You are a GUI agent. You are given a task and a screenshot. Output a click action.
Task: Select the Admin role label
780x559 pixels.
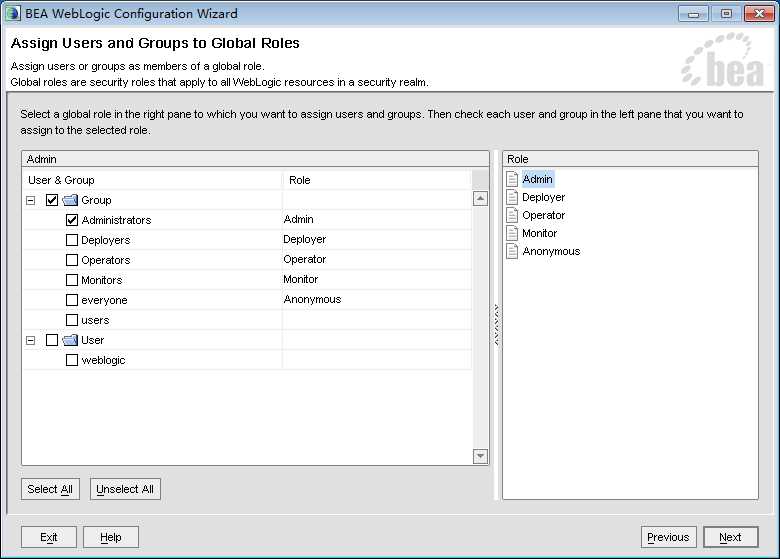click(x=537, y=179)
